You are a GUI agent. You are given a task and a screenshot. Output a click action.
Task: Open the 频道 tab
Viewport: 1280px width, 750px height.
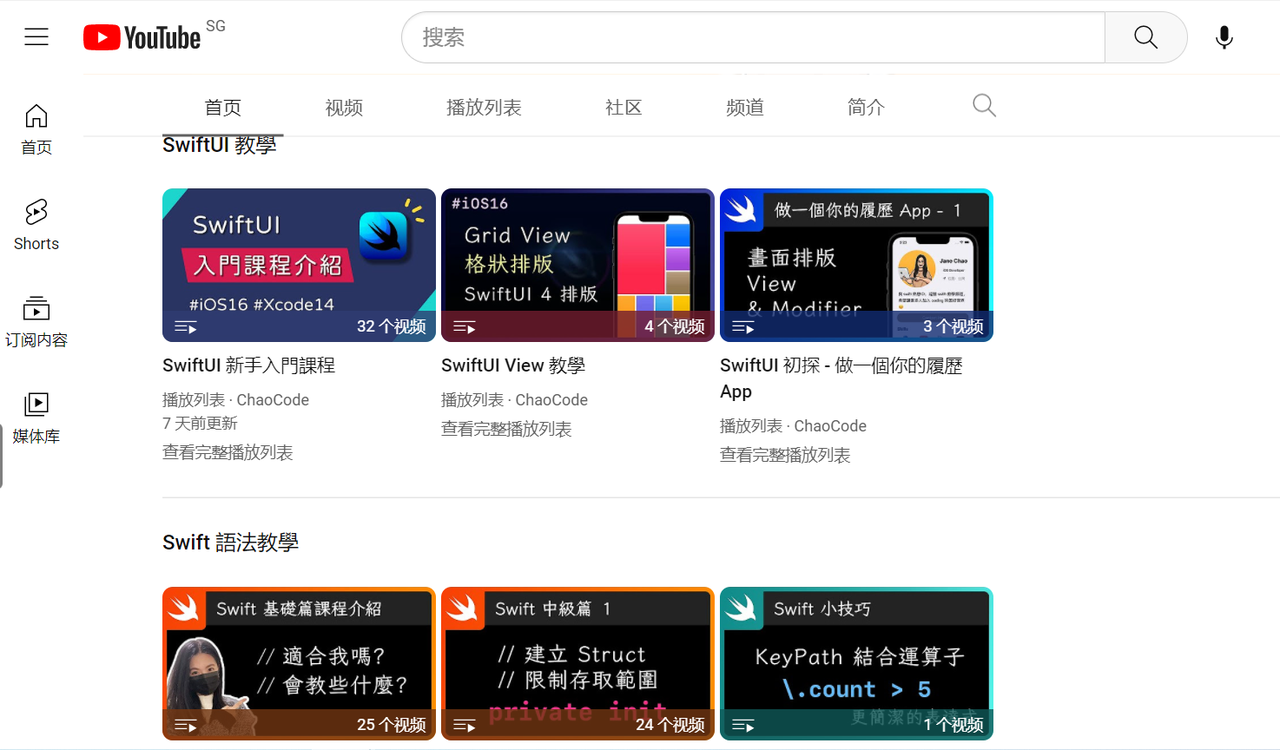click(745, 107)
